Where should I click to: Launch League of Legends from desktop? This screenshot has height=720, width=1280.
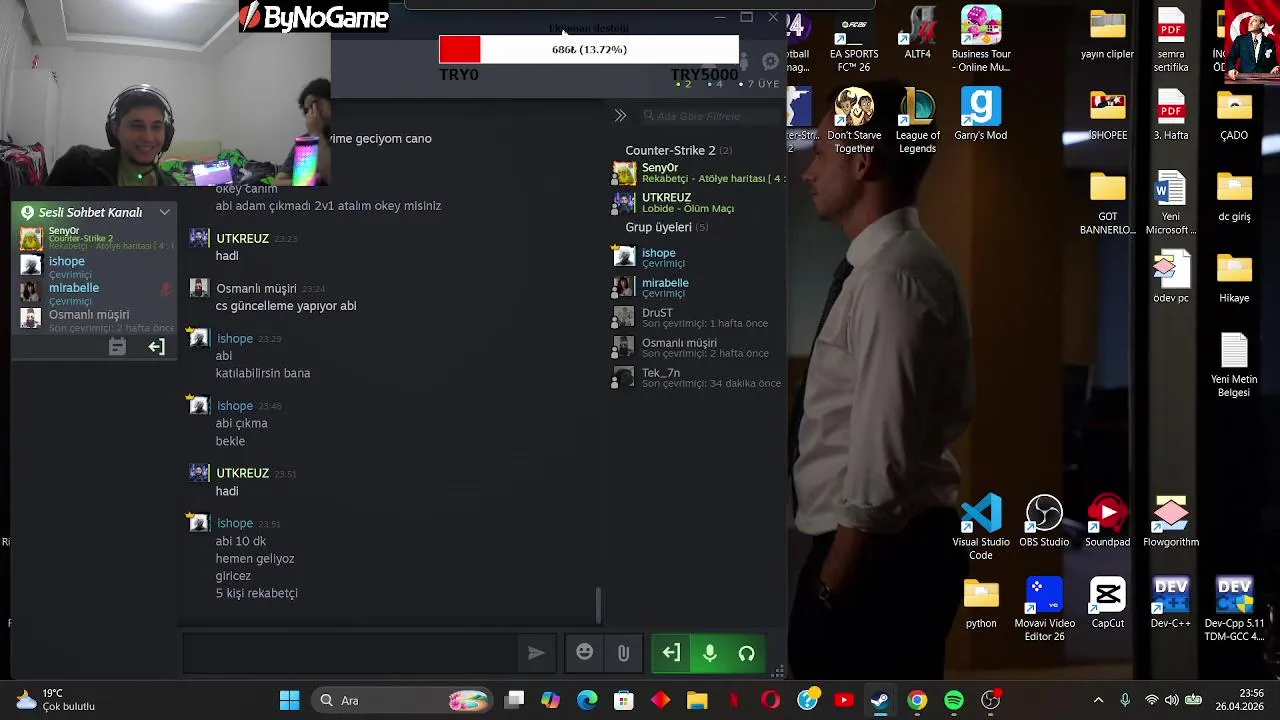click(917, 121)
